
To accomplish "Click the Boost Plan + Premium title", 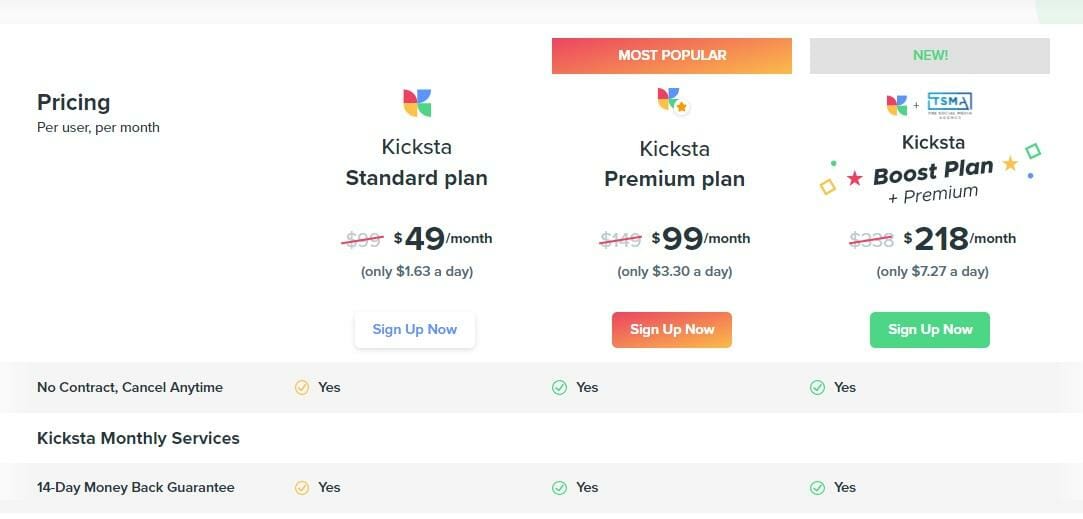I will click(932, 180).
